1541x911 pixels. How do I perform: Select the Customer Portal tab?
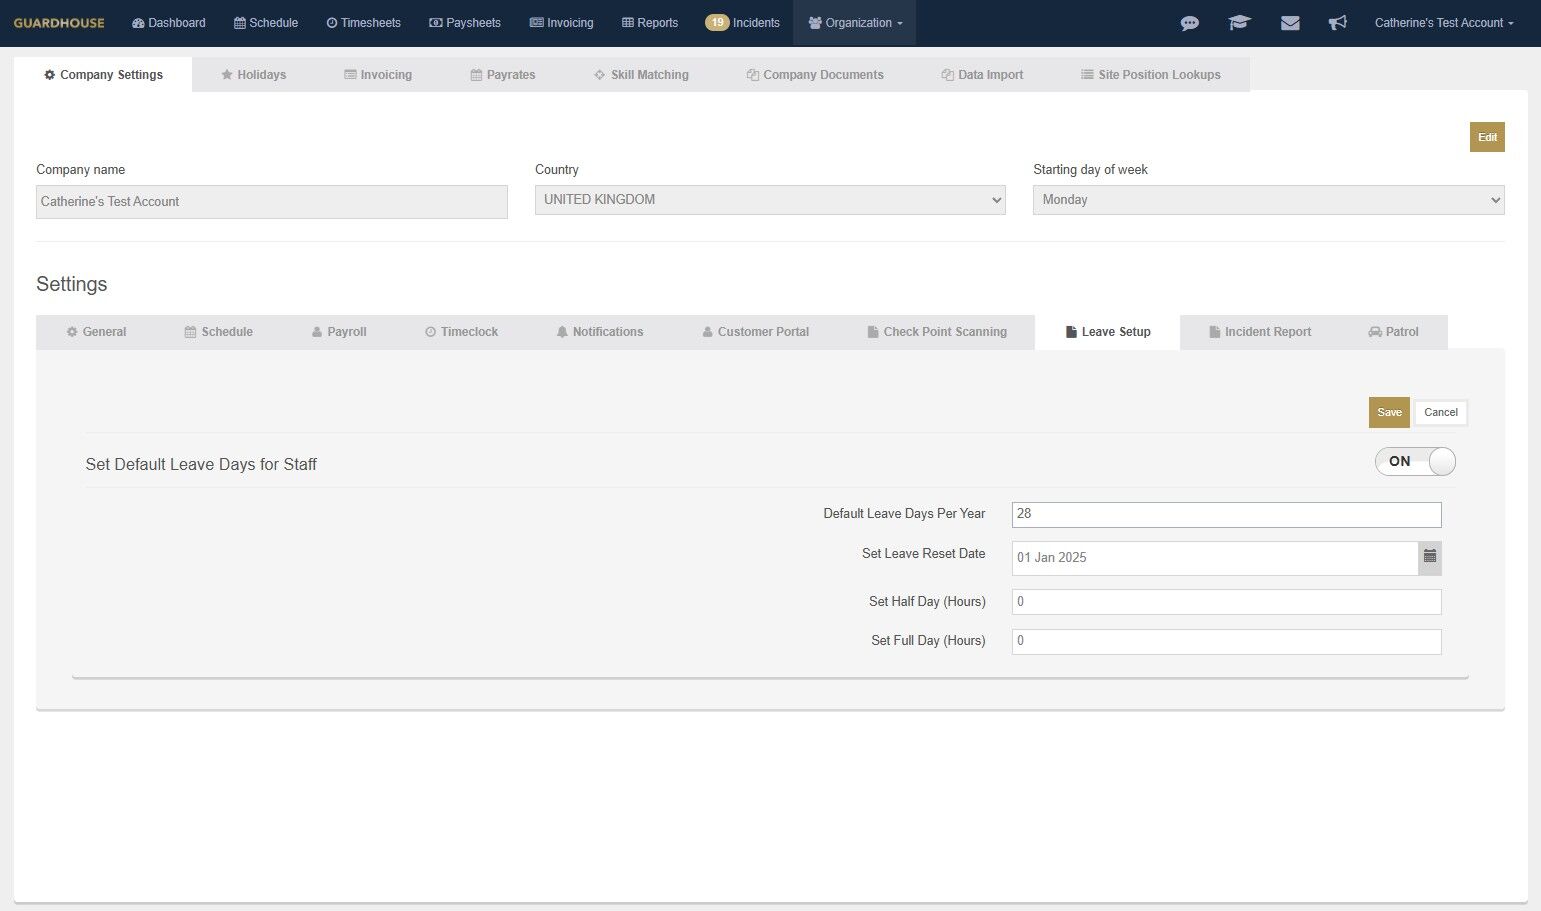pyautogui.click(x=756, y=332)
